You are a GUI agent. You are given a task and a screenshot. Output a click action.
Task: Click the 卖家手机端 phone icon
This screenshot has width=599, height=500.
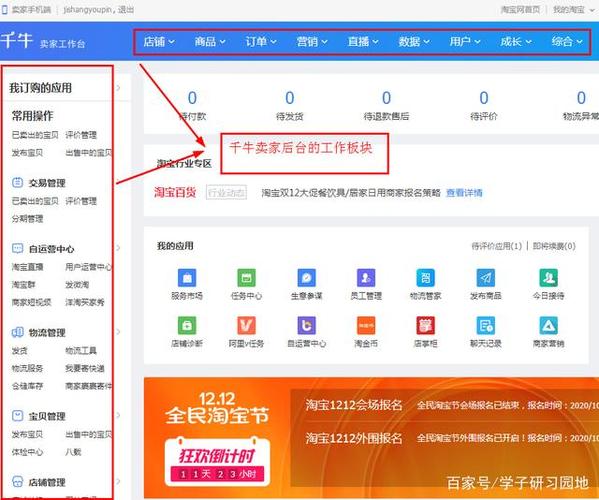coord(5,10)
